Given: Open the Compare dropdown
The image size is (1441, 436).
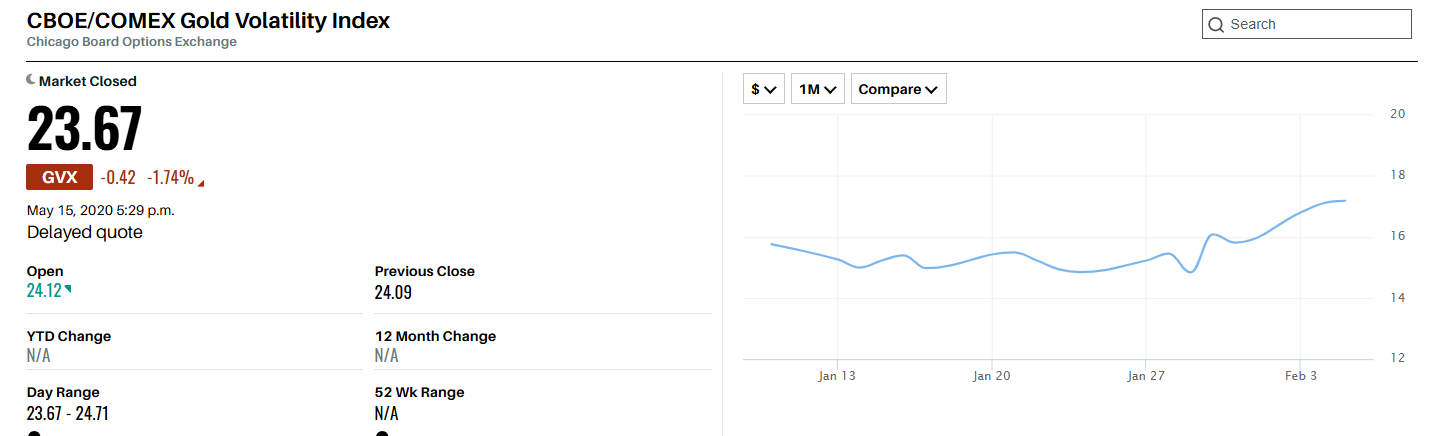Looking at the screenshot, I should 898,89.
